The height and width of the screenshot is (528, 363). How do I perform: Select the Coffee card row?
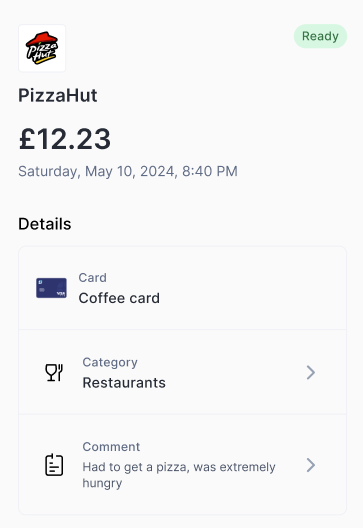tap(183, 288)
